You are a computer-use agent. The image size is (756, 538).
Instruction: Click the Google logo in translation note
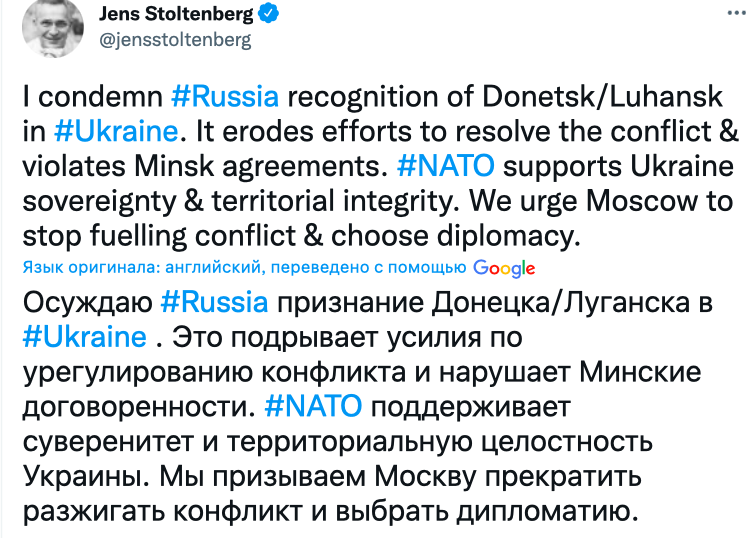point(504,267)
